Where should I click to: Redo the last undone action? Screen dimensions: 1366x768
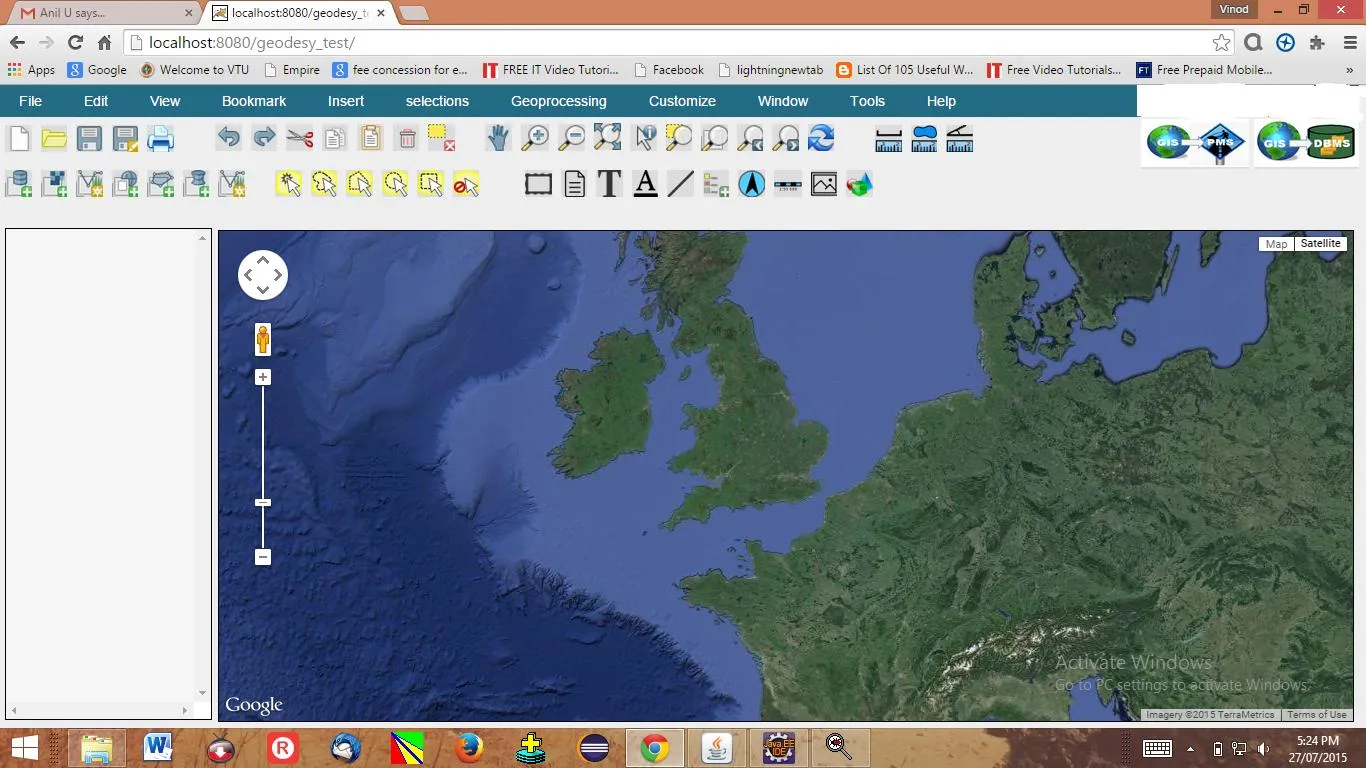click(264, 138)
